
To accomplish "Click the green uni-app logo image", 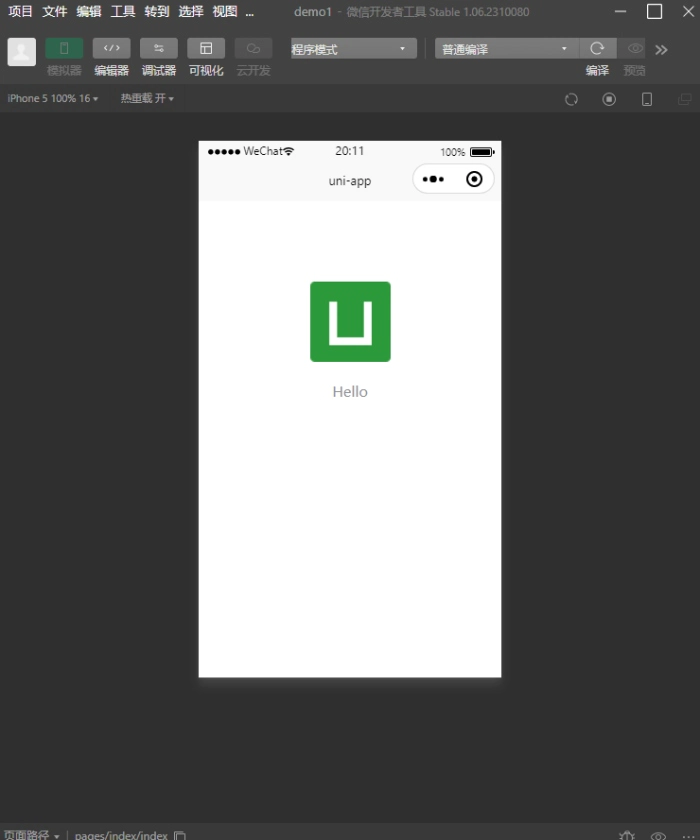I will pos(350,321).
